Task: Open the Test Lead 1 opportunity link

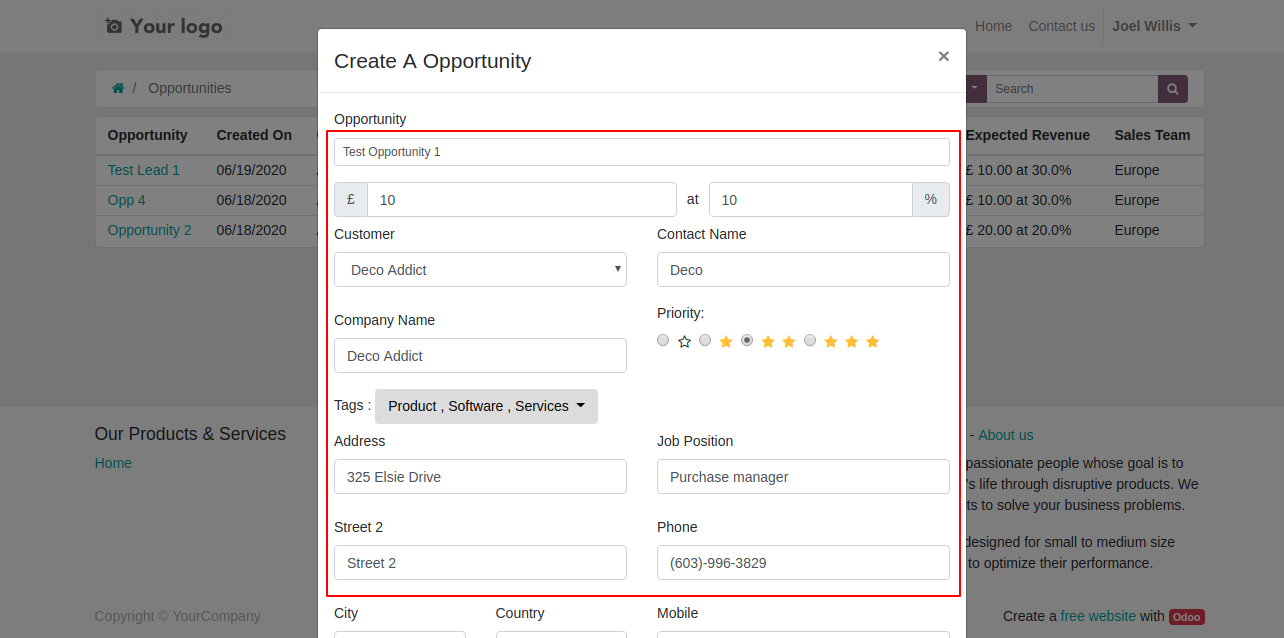Action: coord(144,170)
